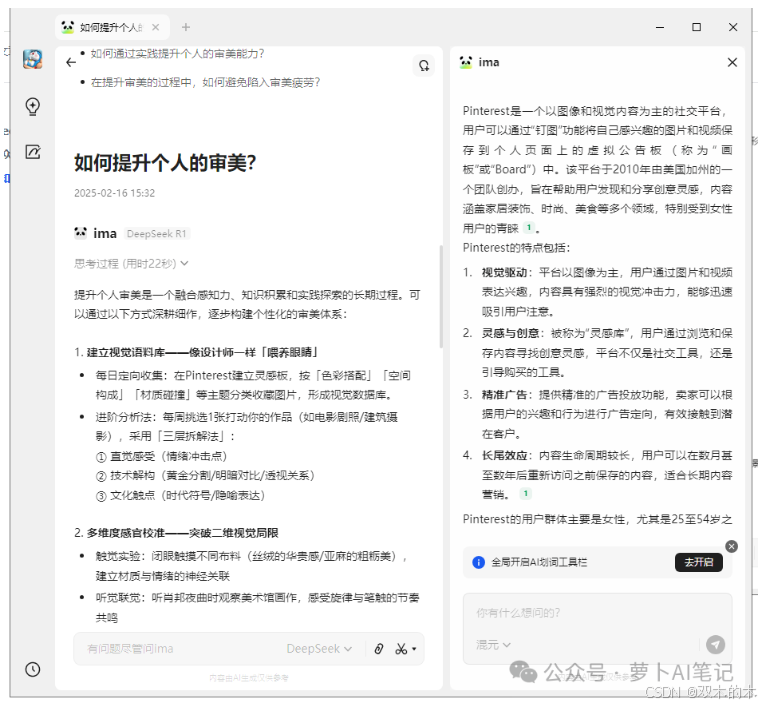Click the title 如何提升个人的审美?
This screenshot has width=764, height=706.
165,163
